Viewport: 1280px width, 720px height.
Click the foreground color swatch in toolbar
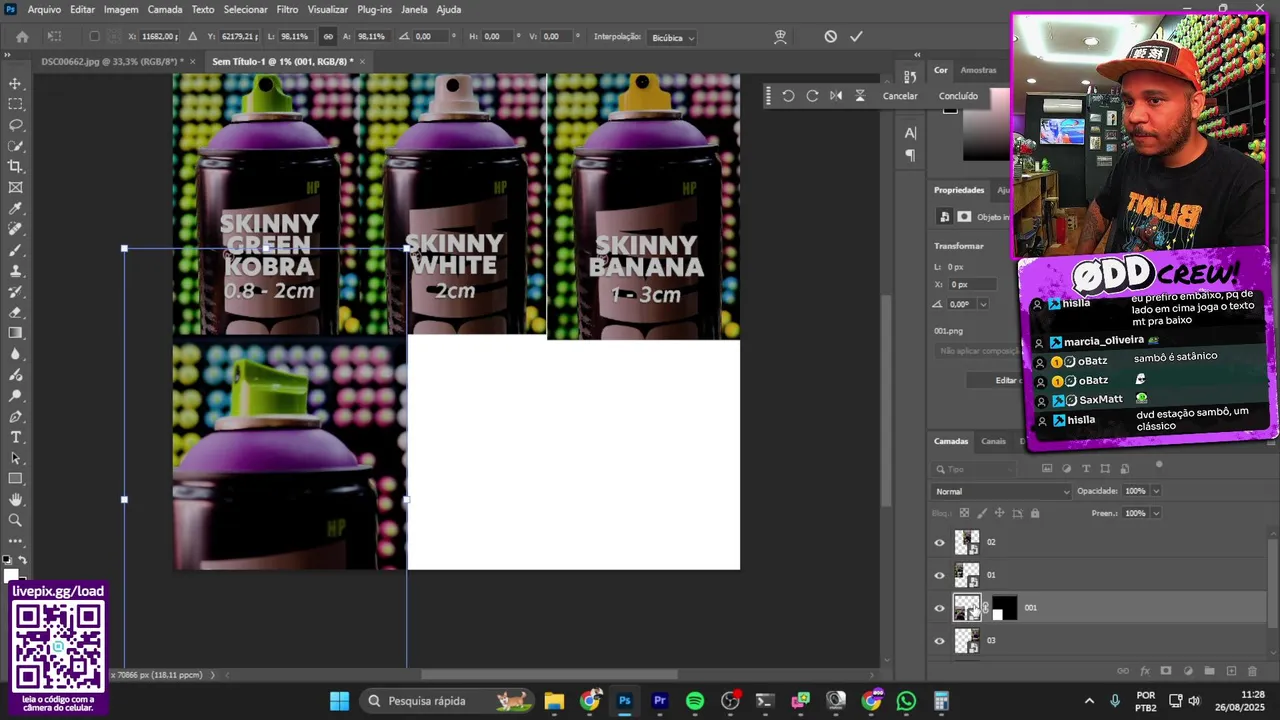point(10,574)
